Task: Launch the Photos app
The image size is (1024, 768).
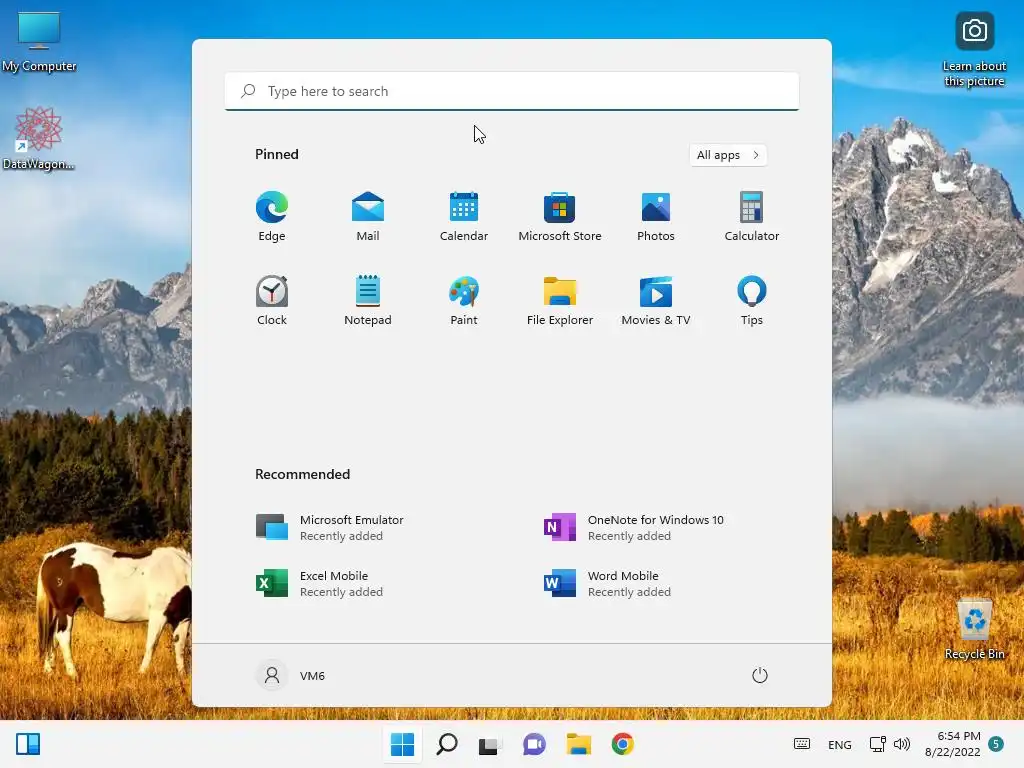Action: point(656,216)
